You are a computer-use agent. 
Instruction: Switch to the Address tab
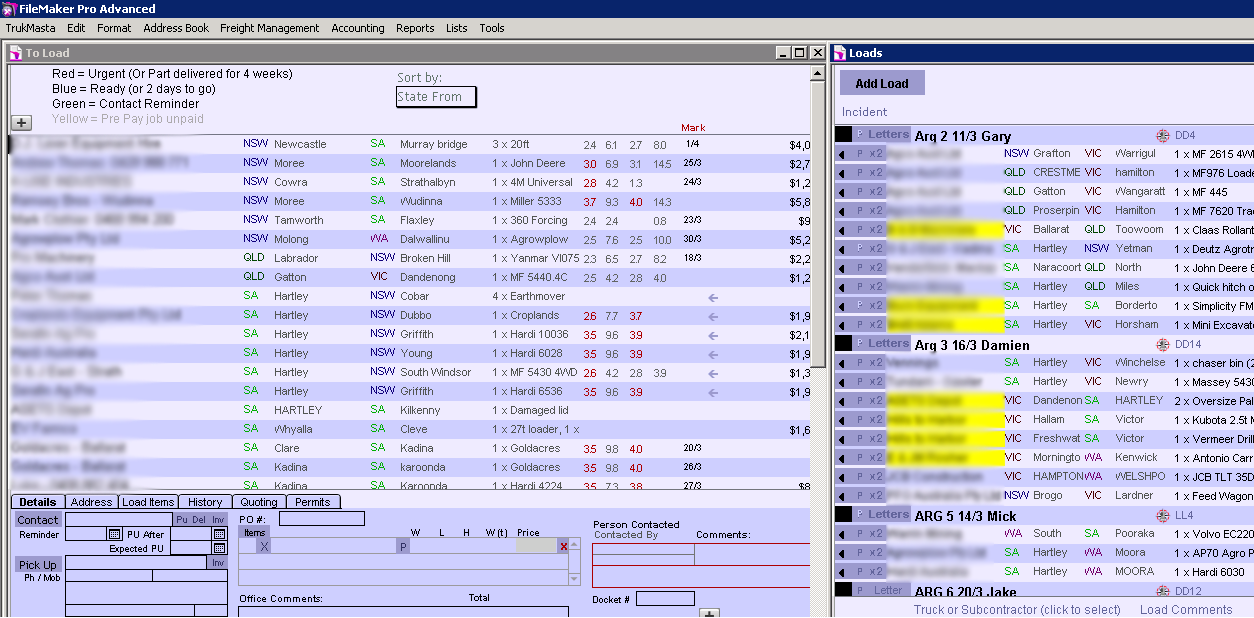click(92, 502)
